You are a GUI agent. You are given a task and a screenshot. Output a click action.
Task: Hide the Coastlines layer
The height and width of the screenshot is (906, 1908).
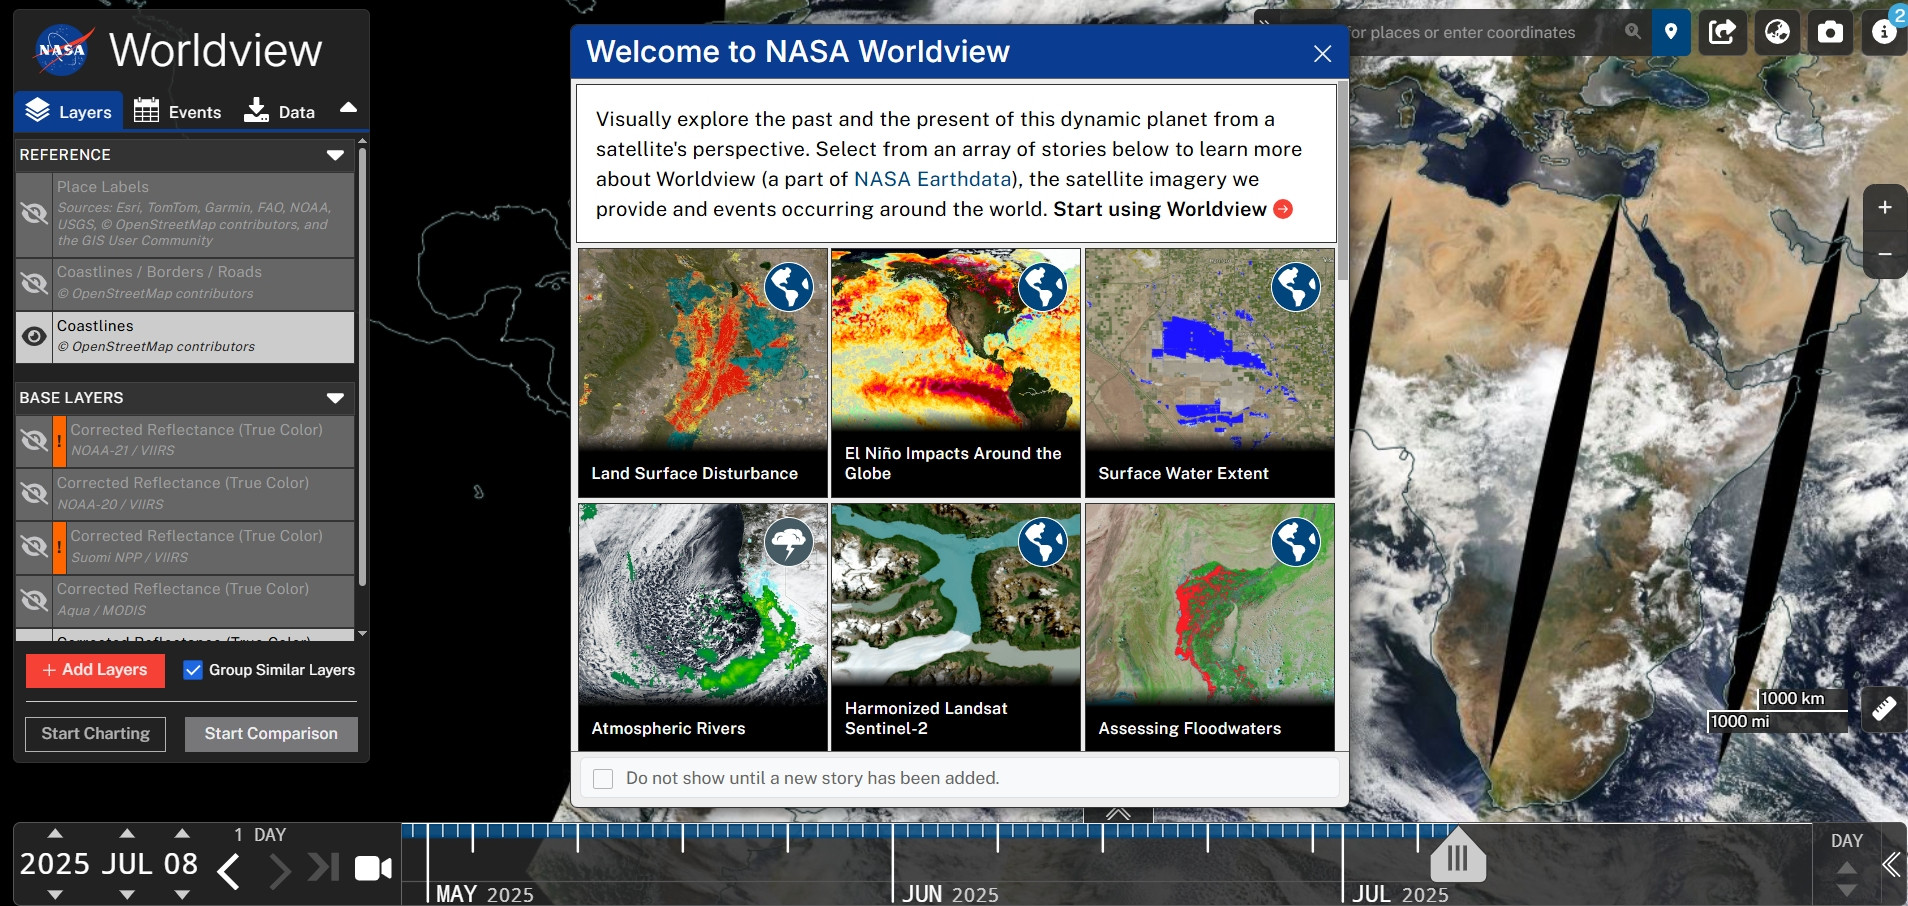(34, 336)
